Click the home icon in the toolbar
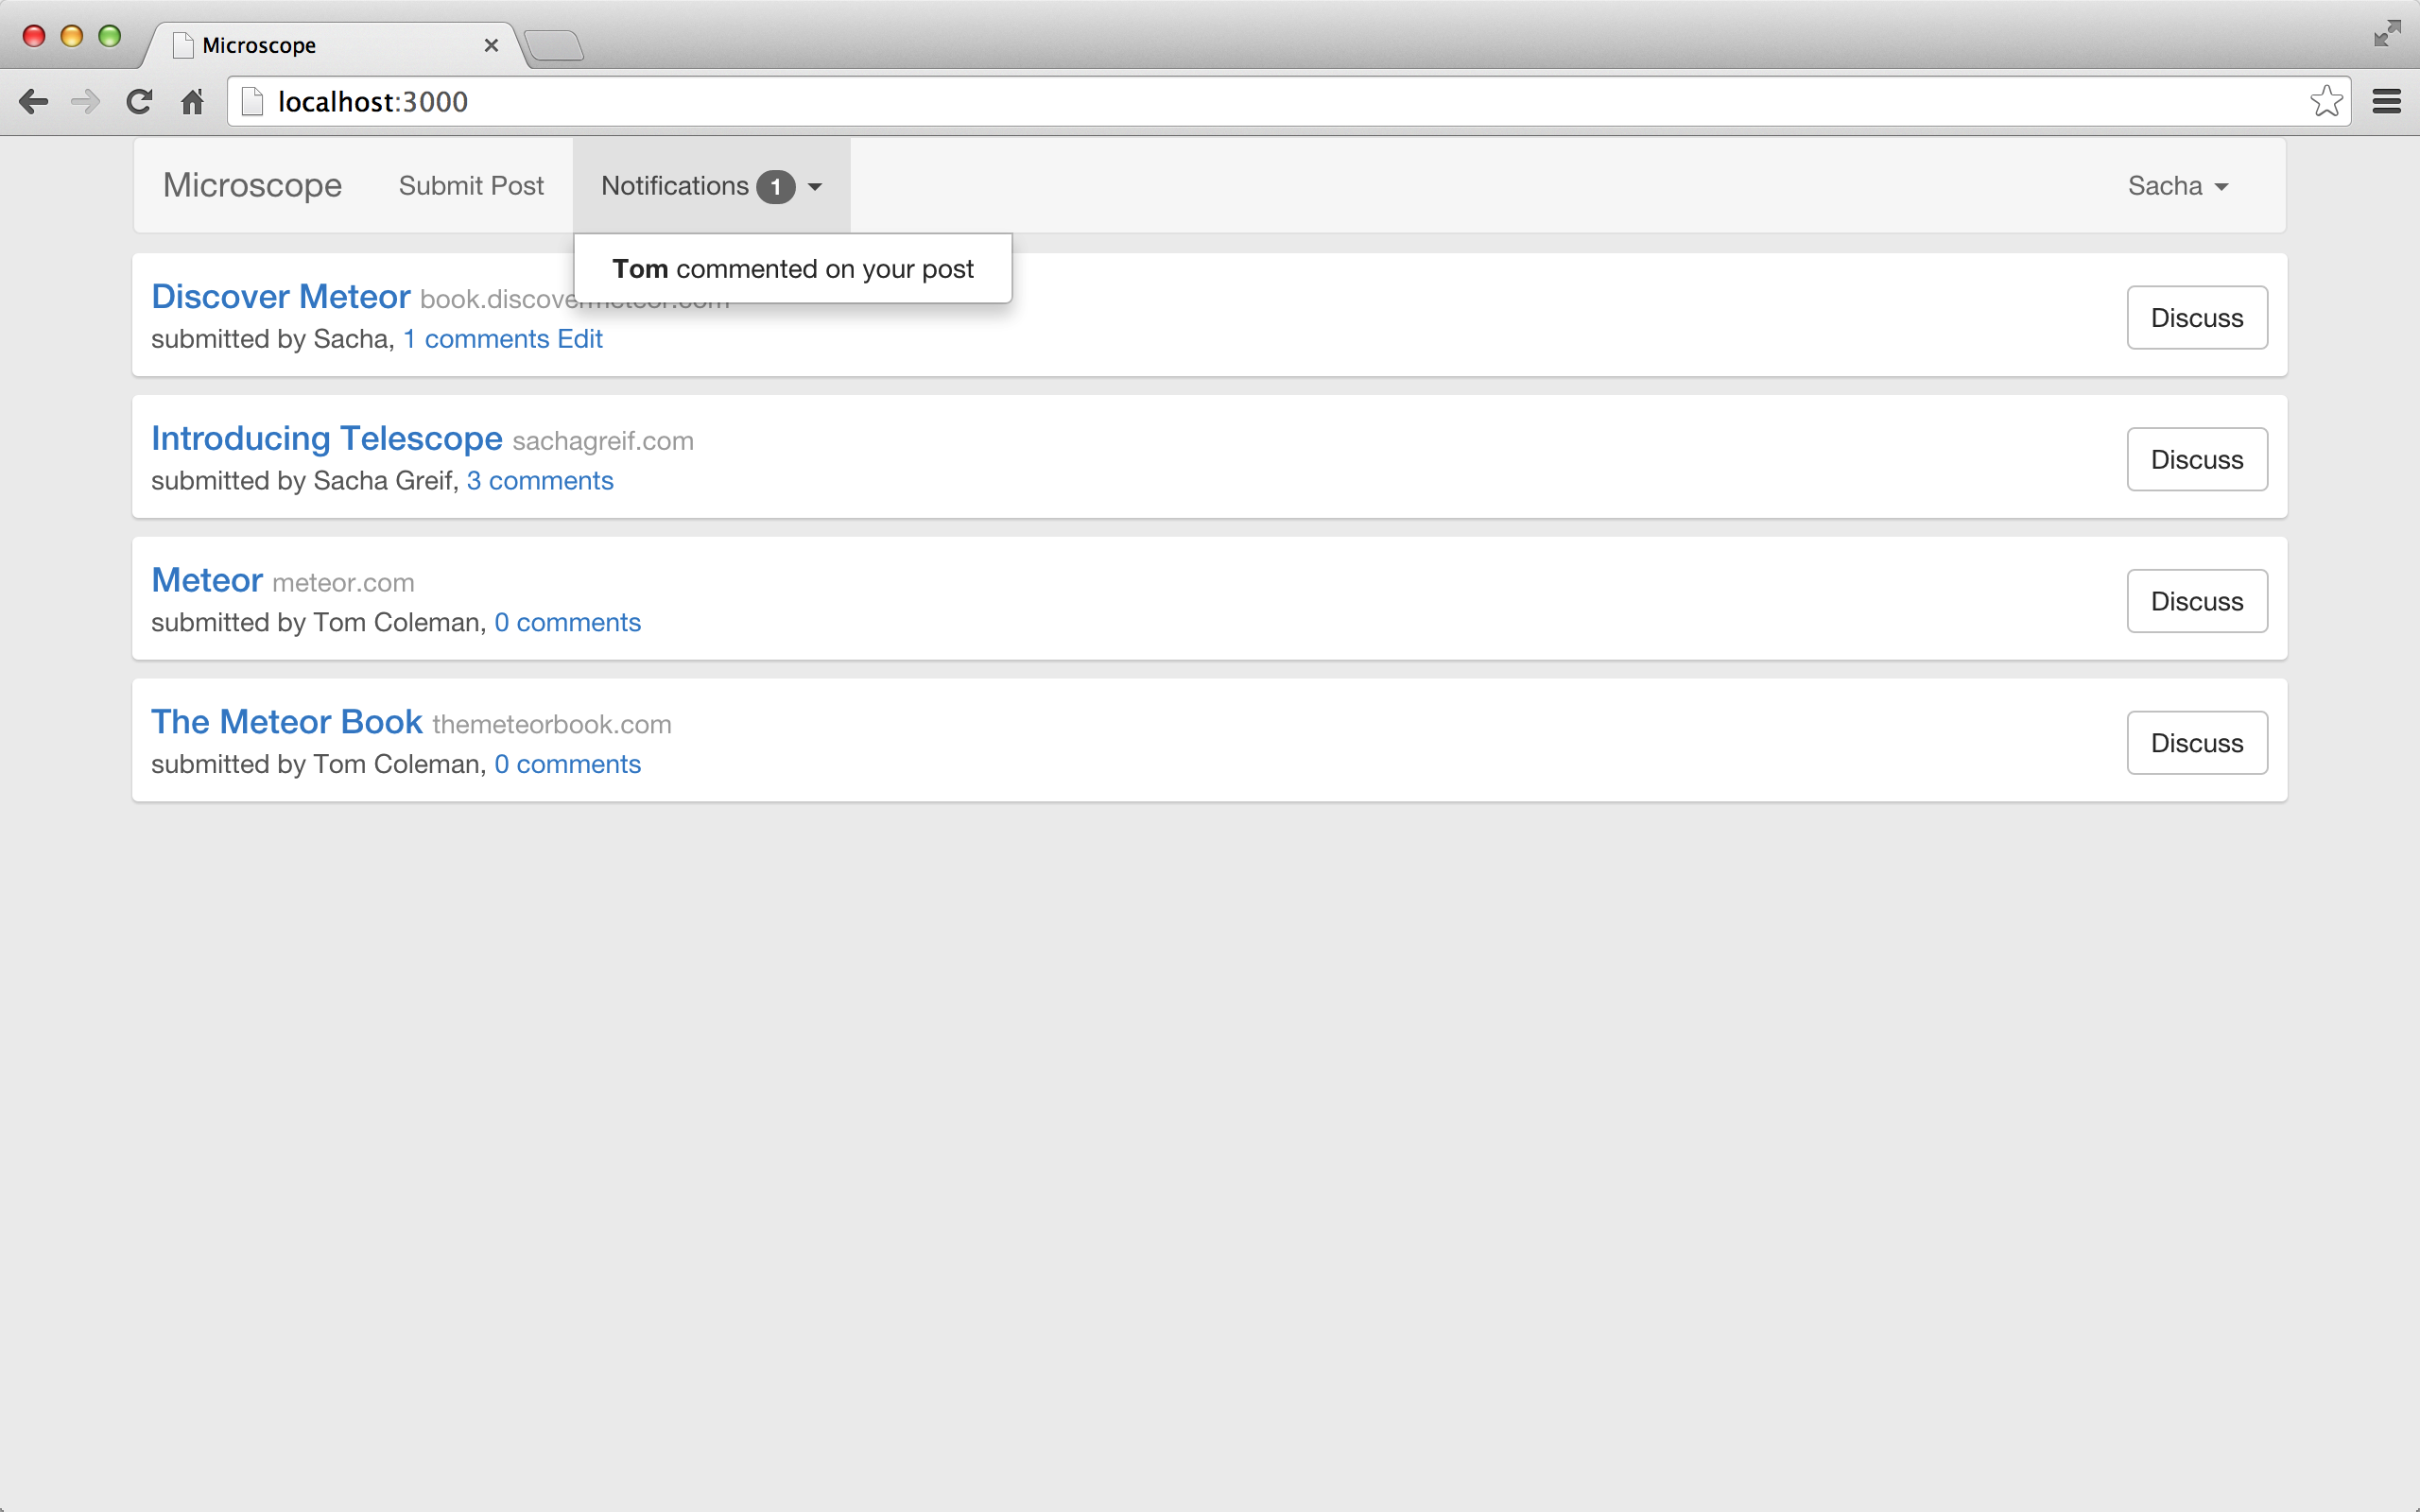Viewport: 2420px width, 1512px height. pyautogui.click(x=193, y=101)
